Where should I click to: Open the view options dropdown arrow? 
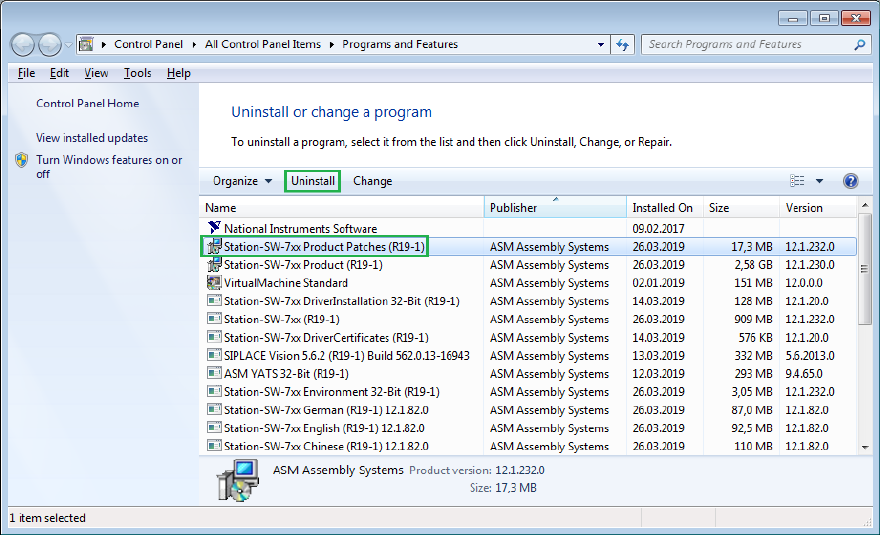[x=819, y=181]
